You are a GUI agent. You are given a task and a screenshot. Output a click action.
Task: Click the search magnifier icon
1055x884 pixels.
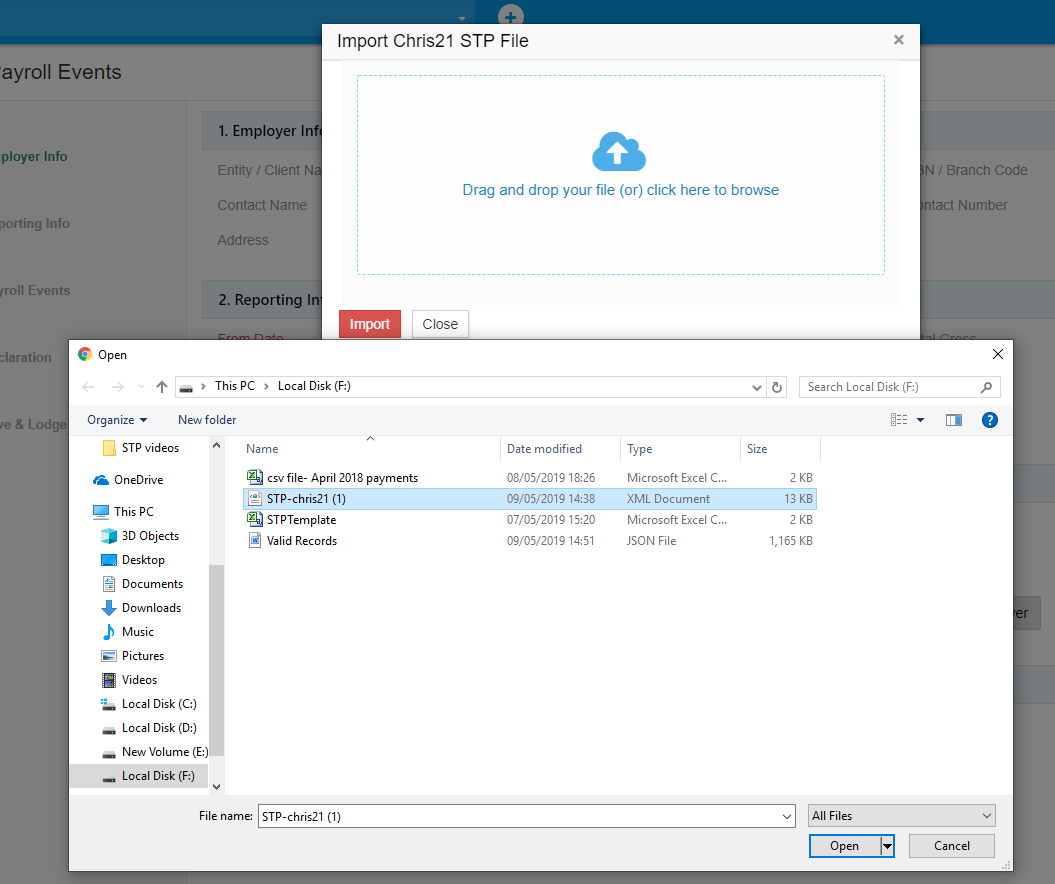click(986, 387)
